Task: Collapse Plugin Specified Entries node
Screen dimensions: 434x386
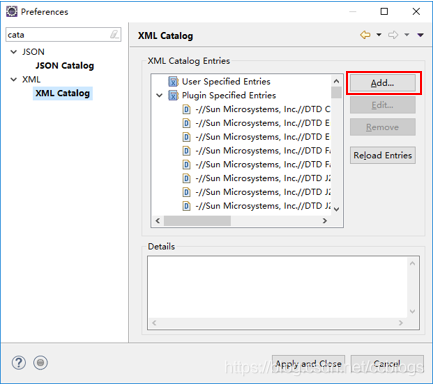Action: [x=160, y=96]
